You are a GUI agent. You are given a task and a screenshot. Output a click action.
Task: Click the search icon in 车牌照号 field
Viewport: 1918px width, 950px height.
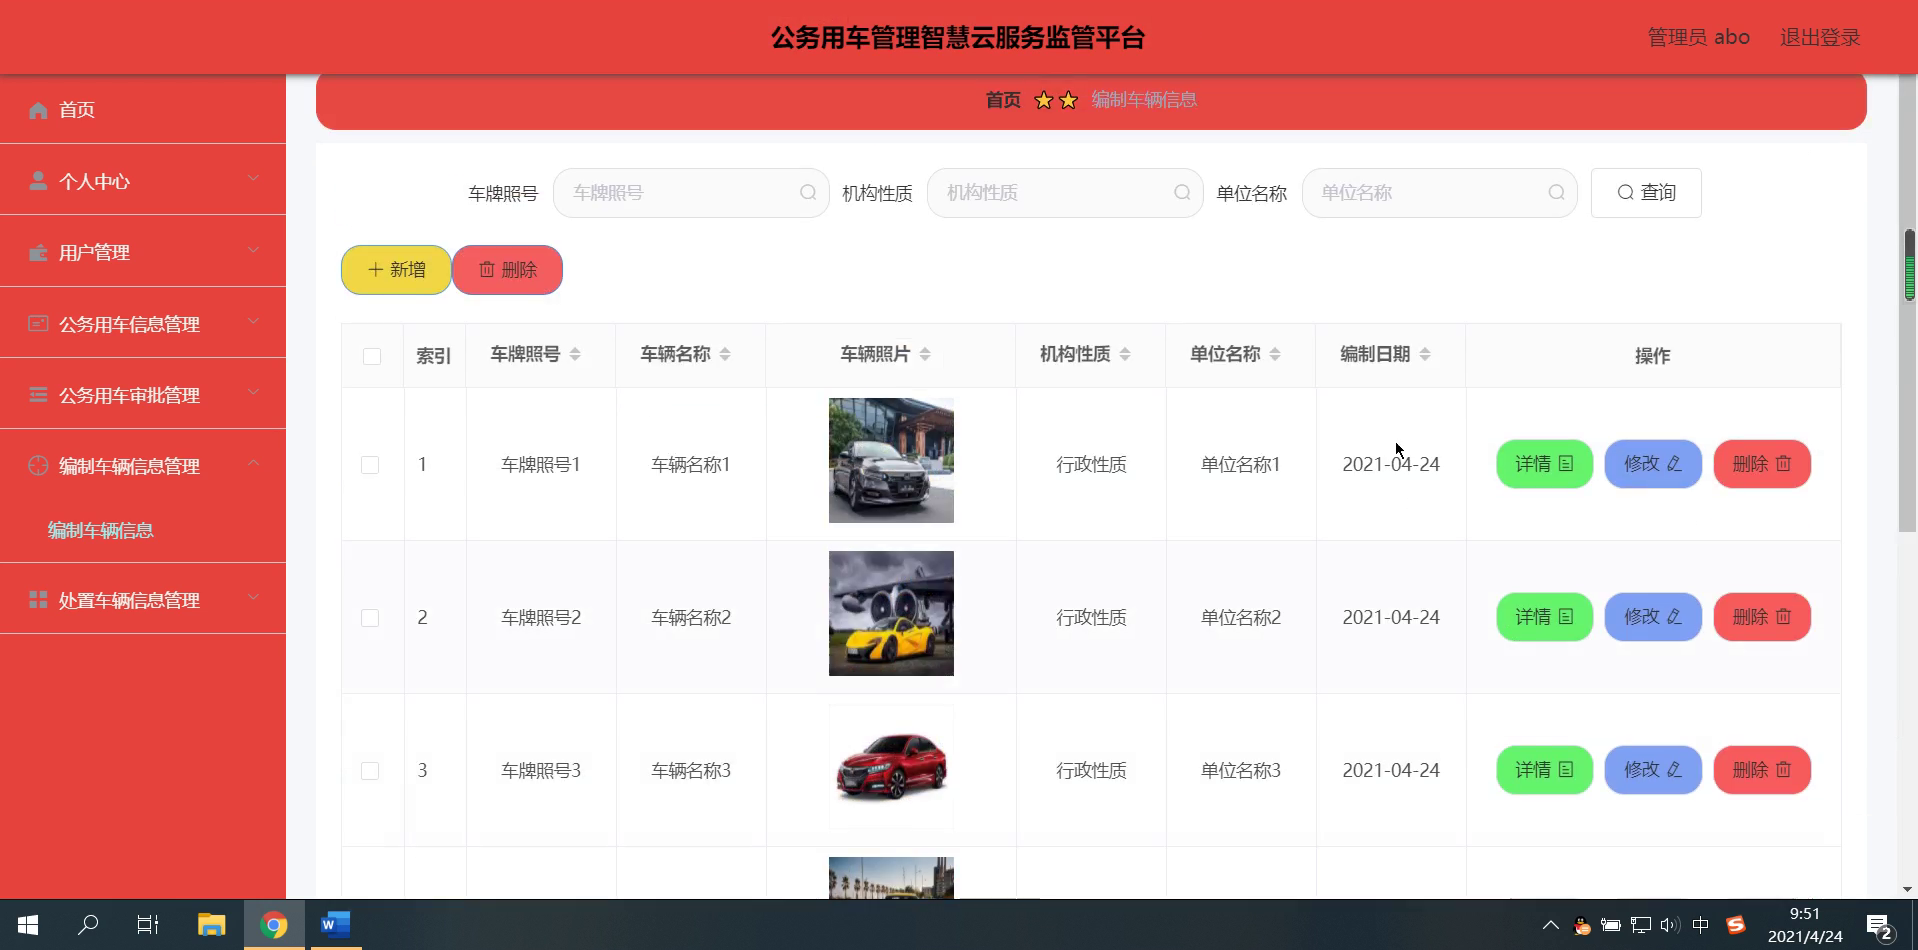click(x=808, y=193)
